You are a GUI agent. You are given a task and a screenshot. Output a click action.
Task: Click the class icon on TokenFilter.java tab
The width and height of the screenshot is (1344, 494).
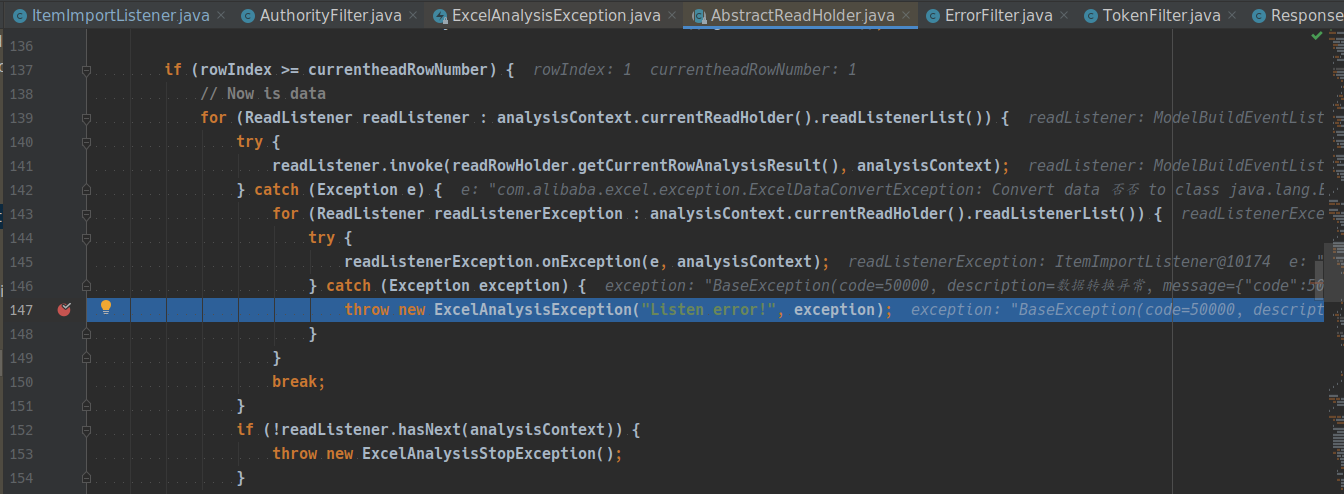click(x=1089, y=16)
